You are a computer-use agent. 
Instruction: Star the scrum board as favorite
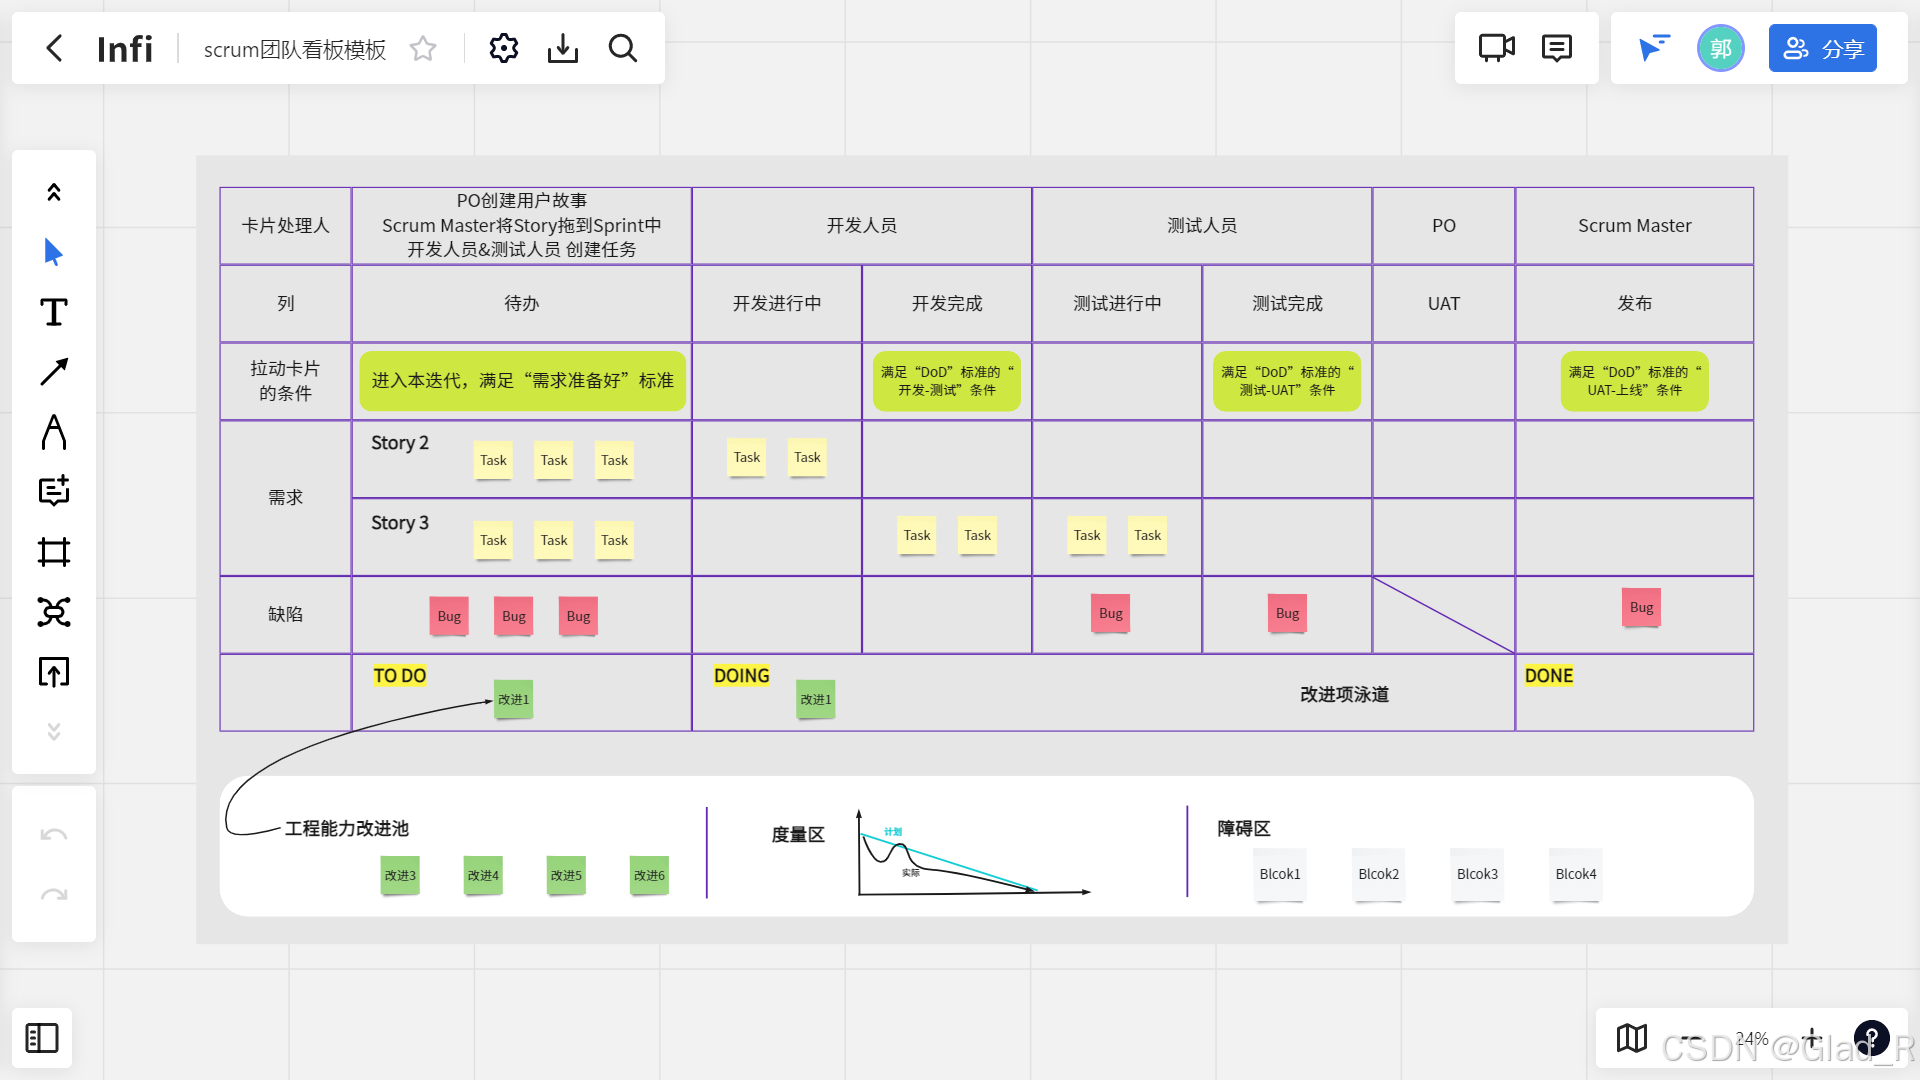pos(423,49)
